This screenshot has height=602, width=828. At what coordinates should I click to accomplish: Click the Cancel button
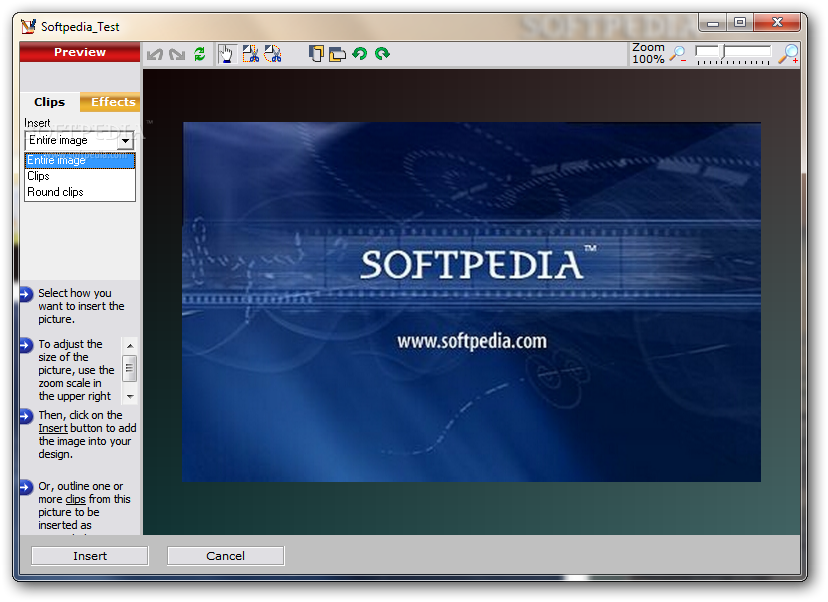(225, 556)
